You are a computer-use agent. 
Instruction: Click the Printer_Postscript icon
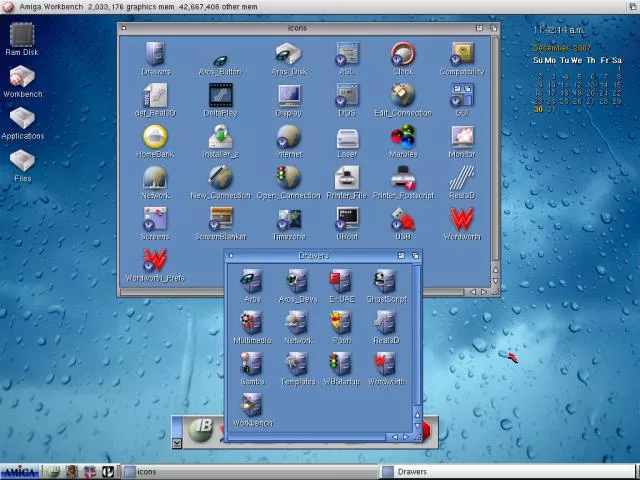402,180
